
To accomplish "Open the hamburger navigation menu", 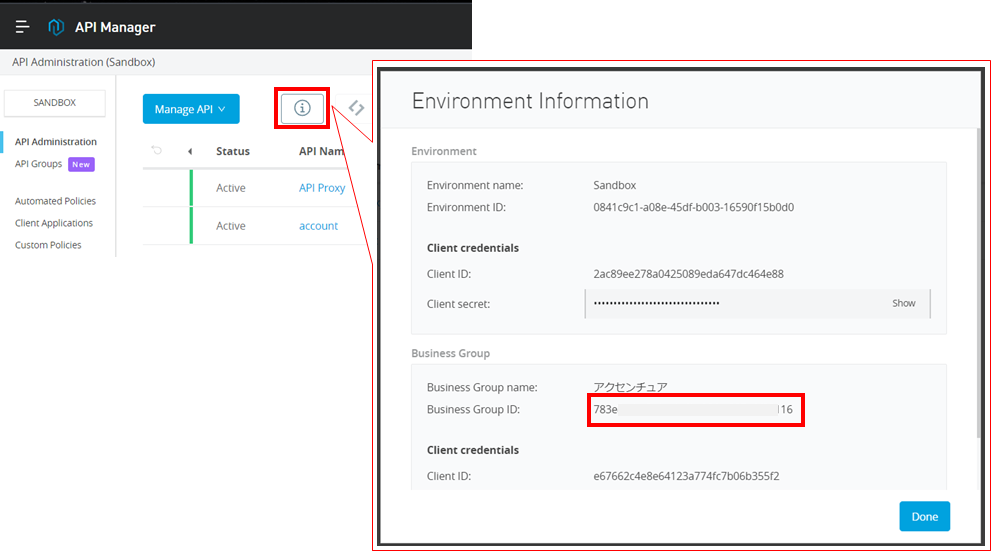I will click(22, 27).
